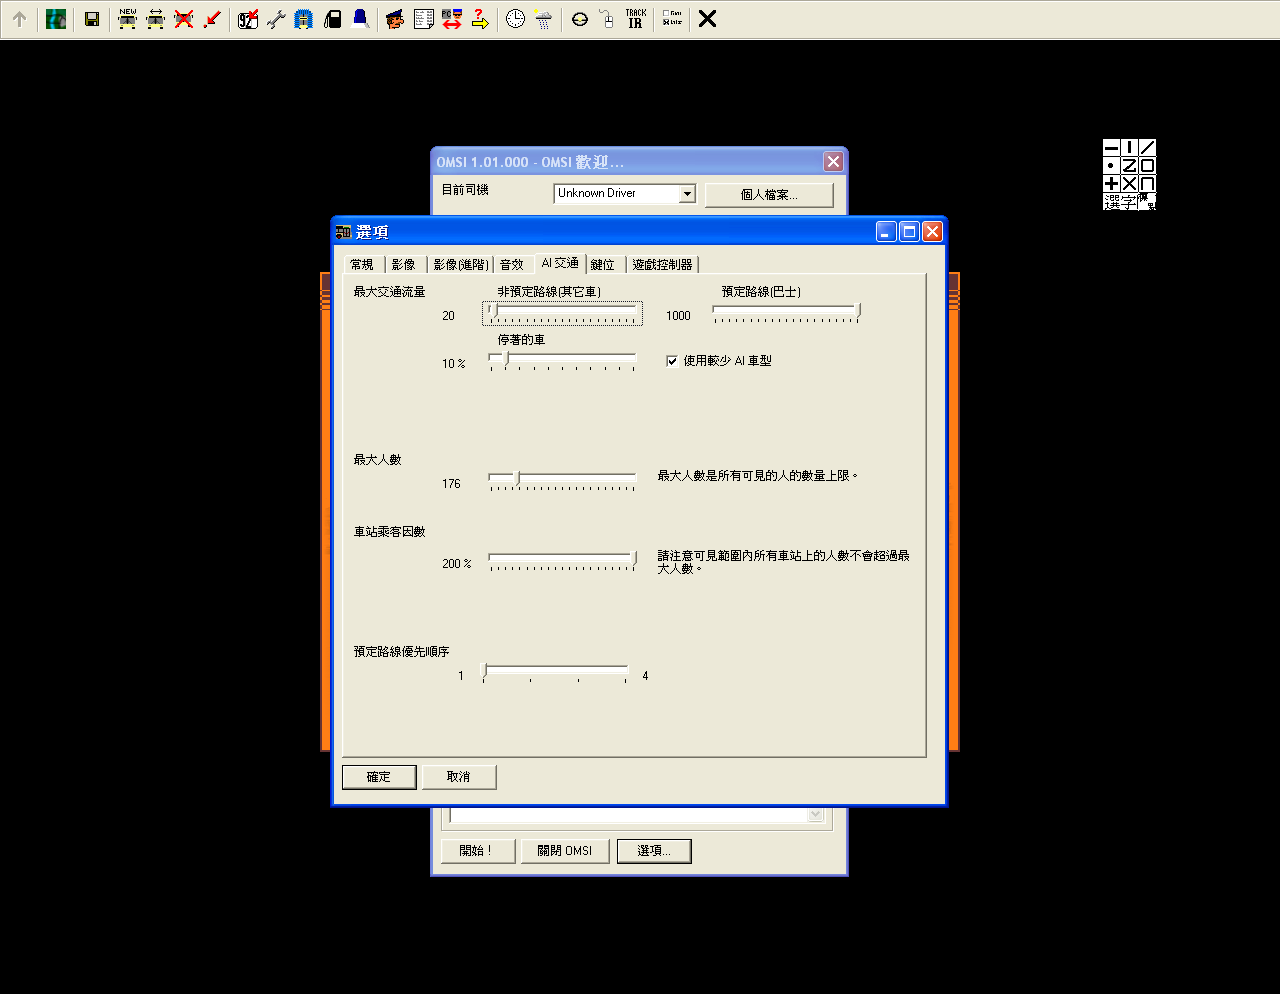Click the 200 % passenger factor value

457,564
